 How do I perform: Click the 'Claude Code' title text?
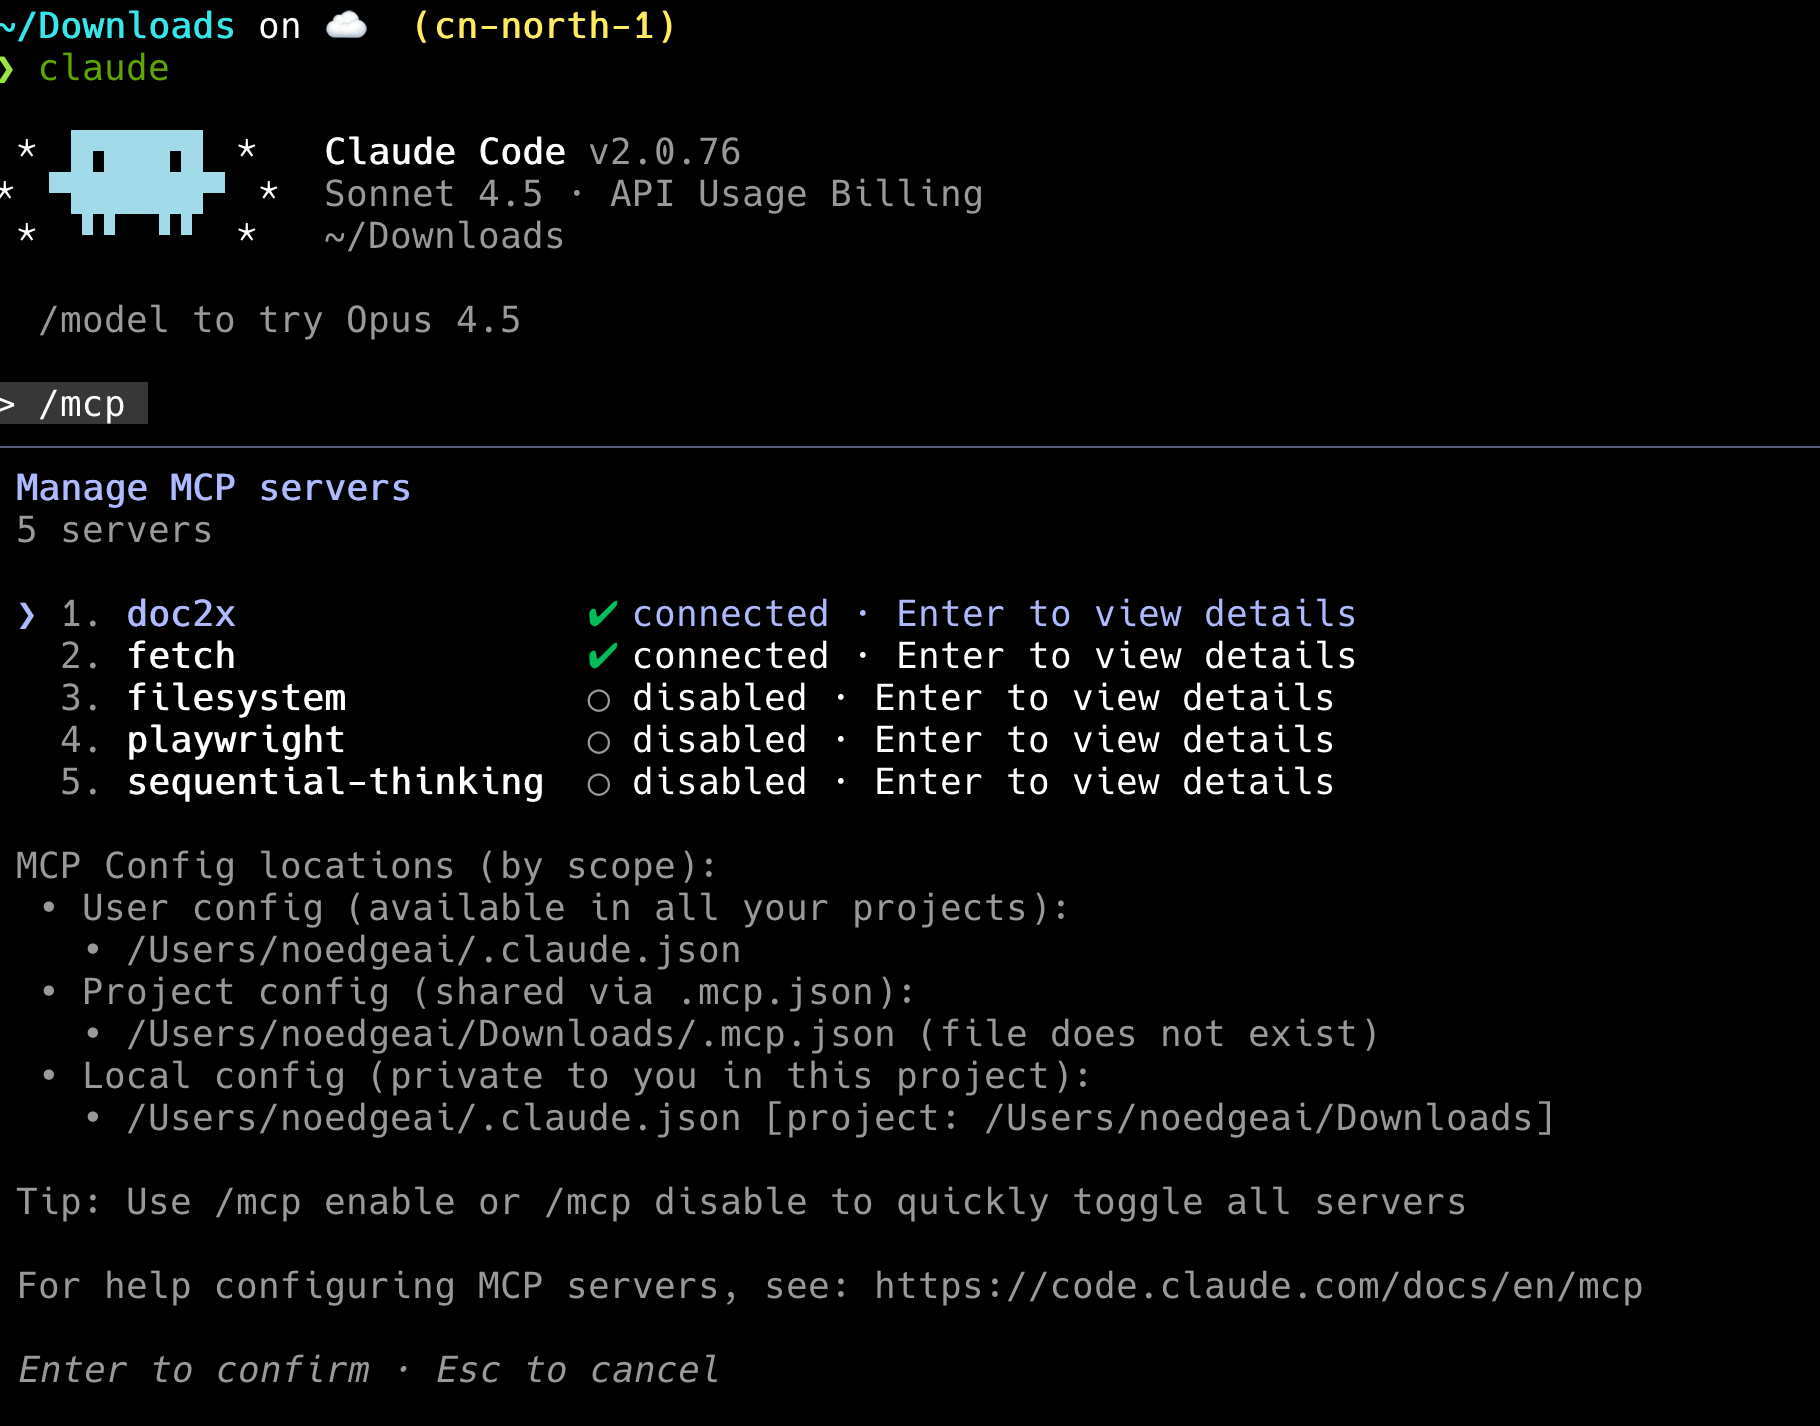tap(445, 152)
